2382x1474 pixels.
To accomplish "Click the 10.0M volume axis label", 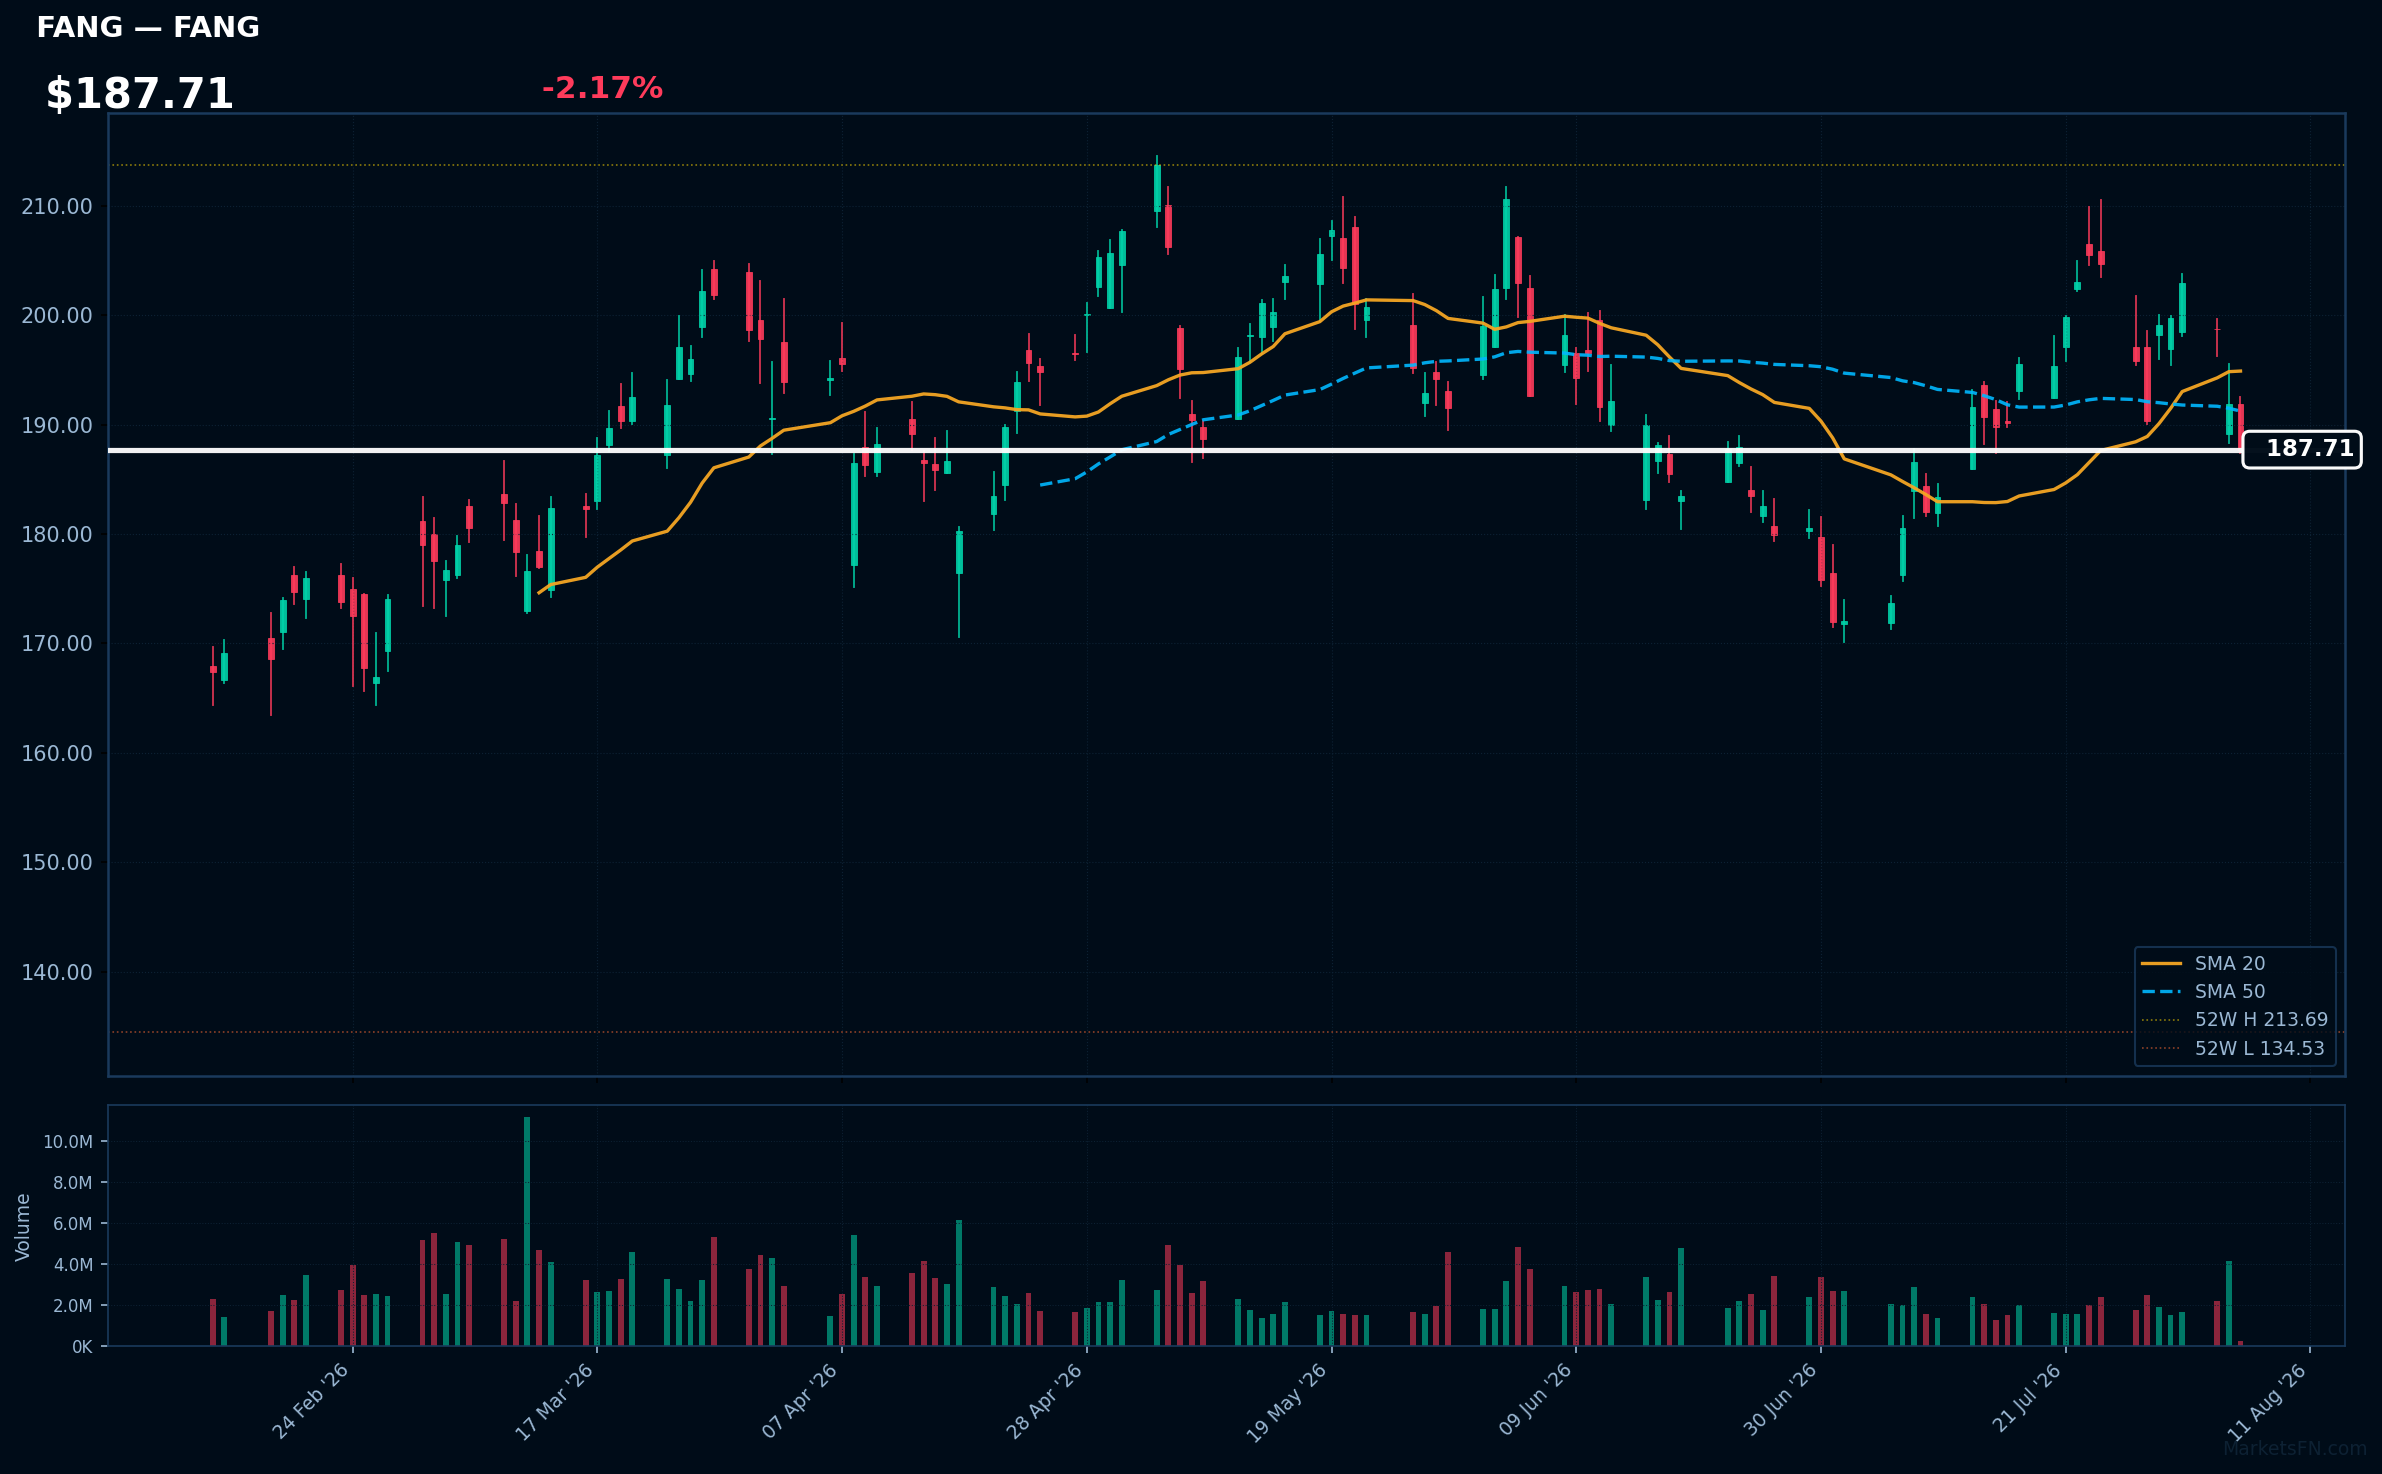I will pos(68,1142).
